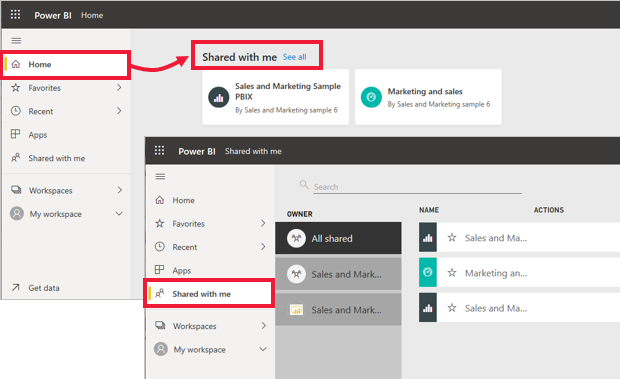Image resolution: width=620 pixels, height=379 pixels.
Task: Open Favorites in back window navigation
Action: click(x=66, y=88)
